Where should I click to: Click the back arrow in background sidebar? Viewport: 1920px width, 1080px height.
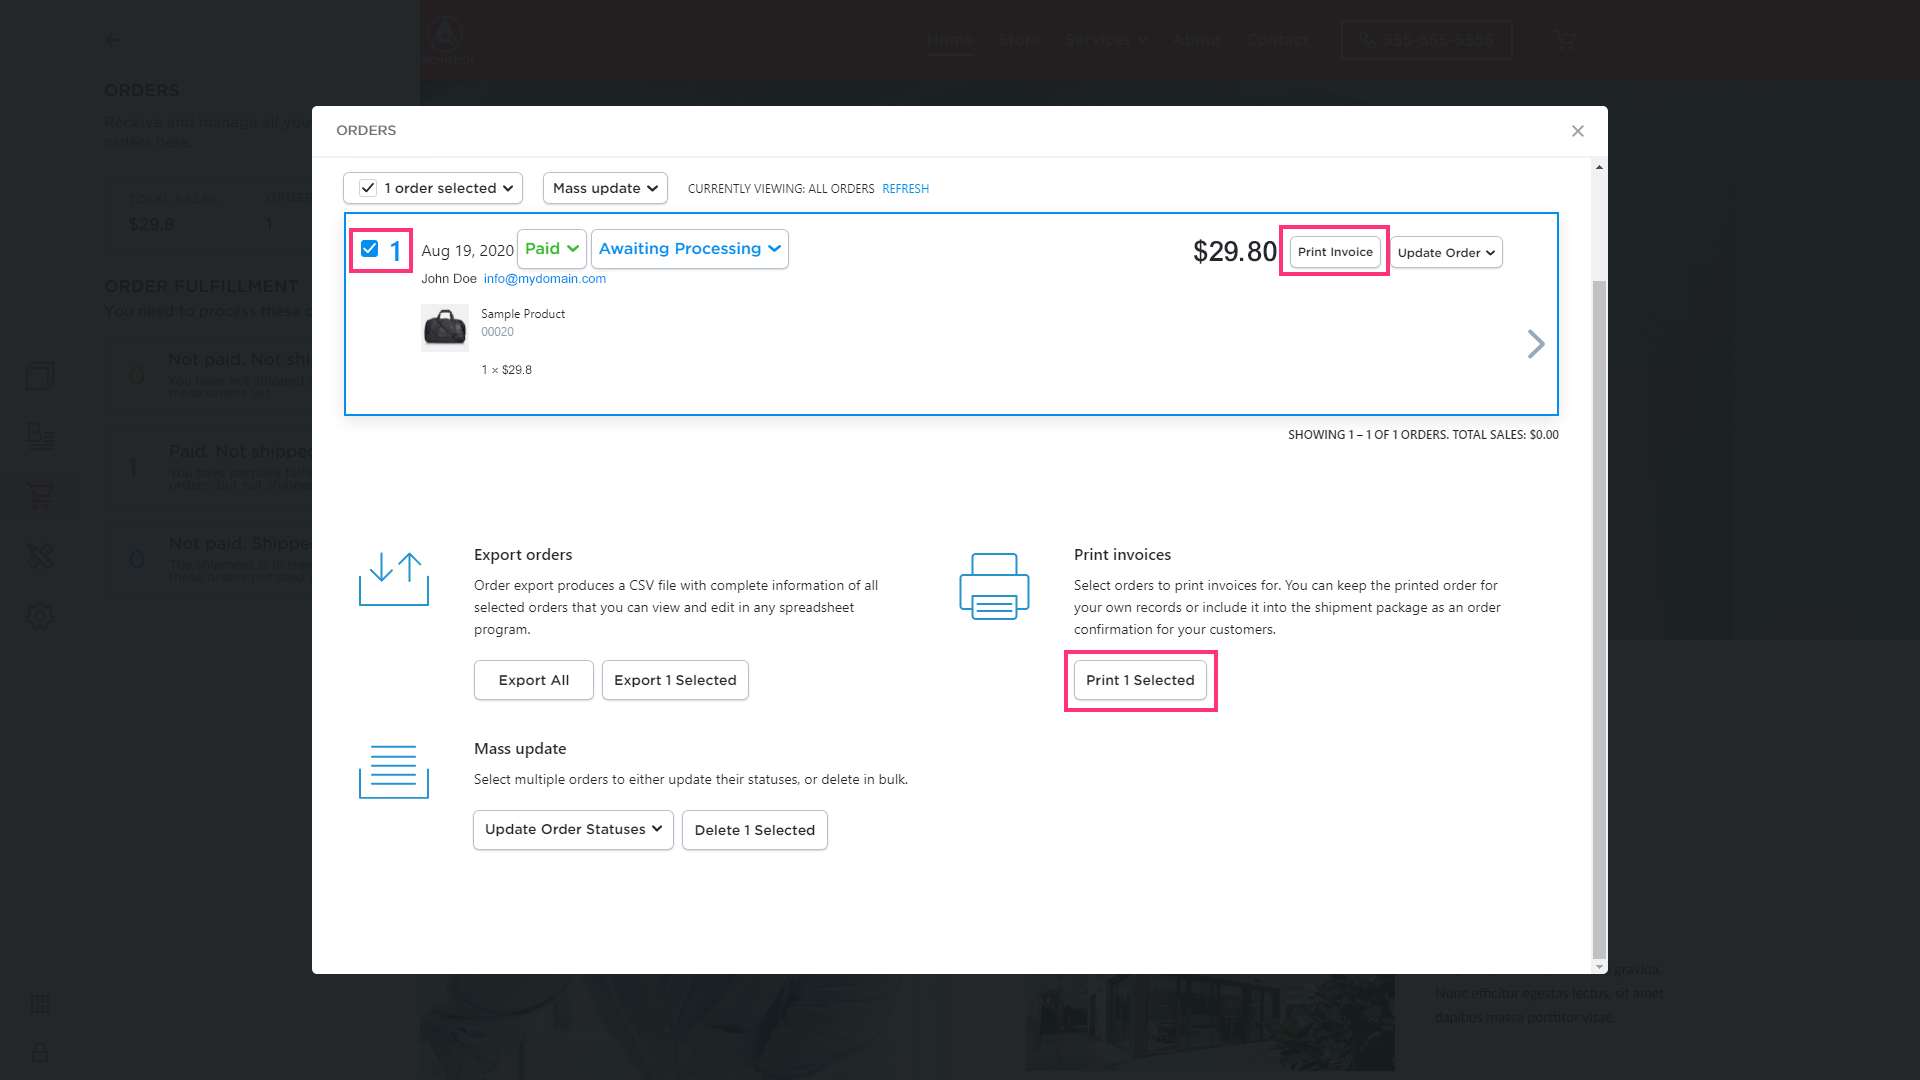pyautogui.click(x=112, y=41)
